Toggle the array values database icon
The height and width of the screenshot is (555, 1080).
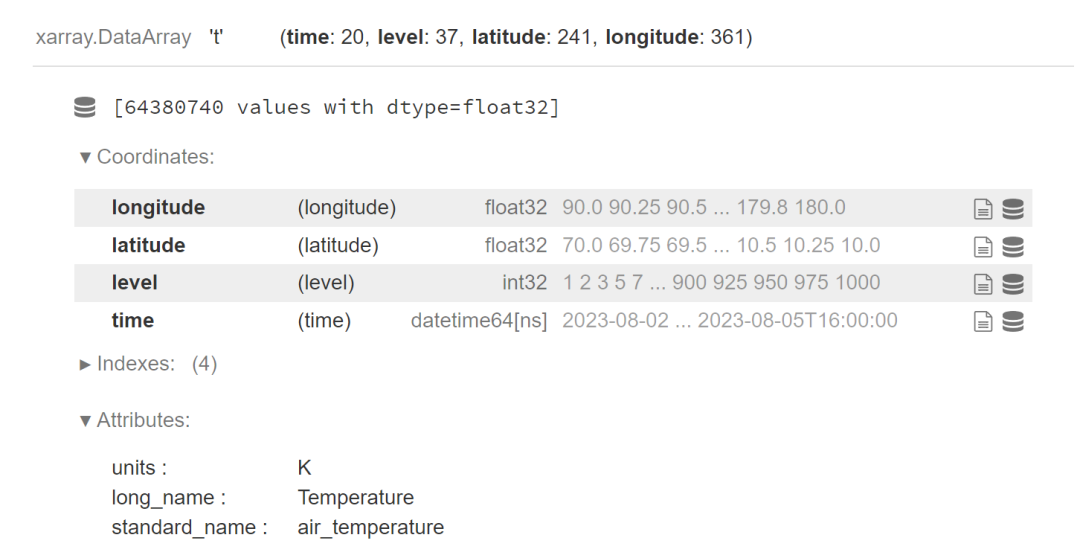[x=85, y=107]
